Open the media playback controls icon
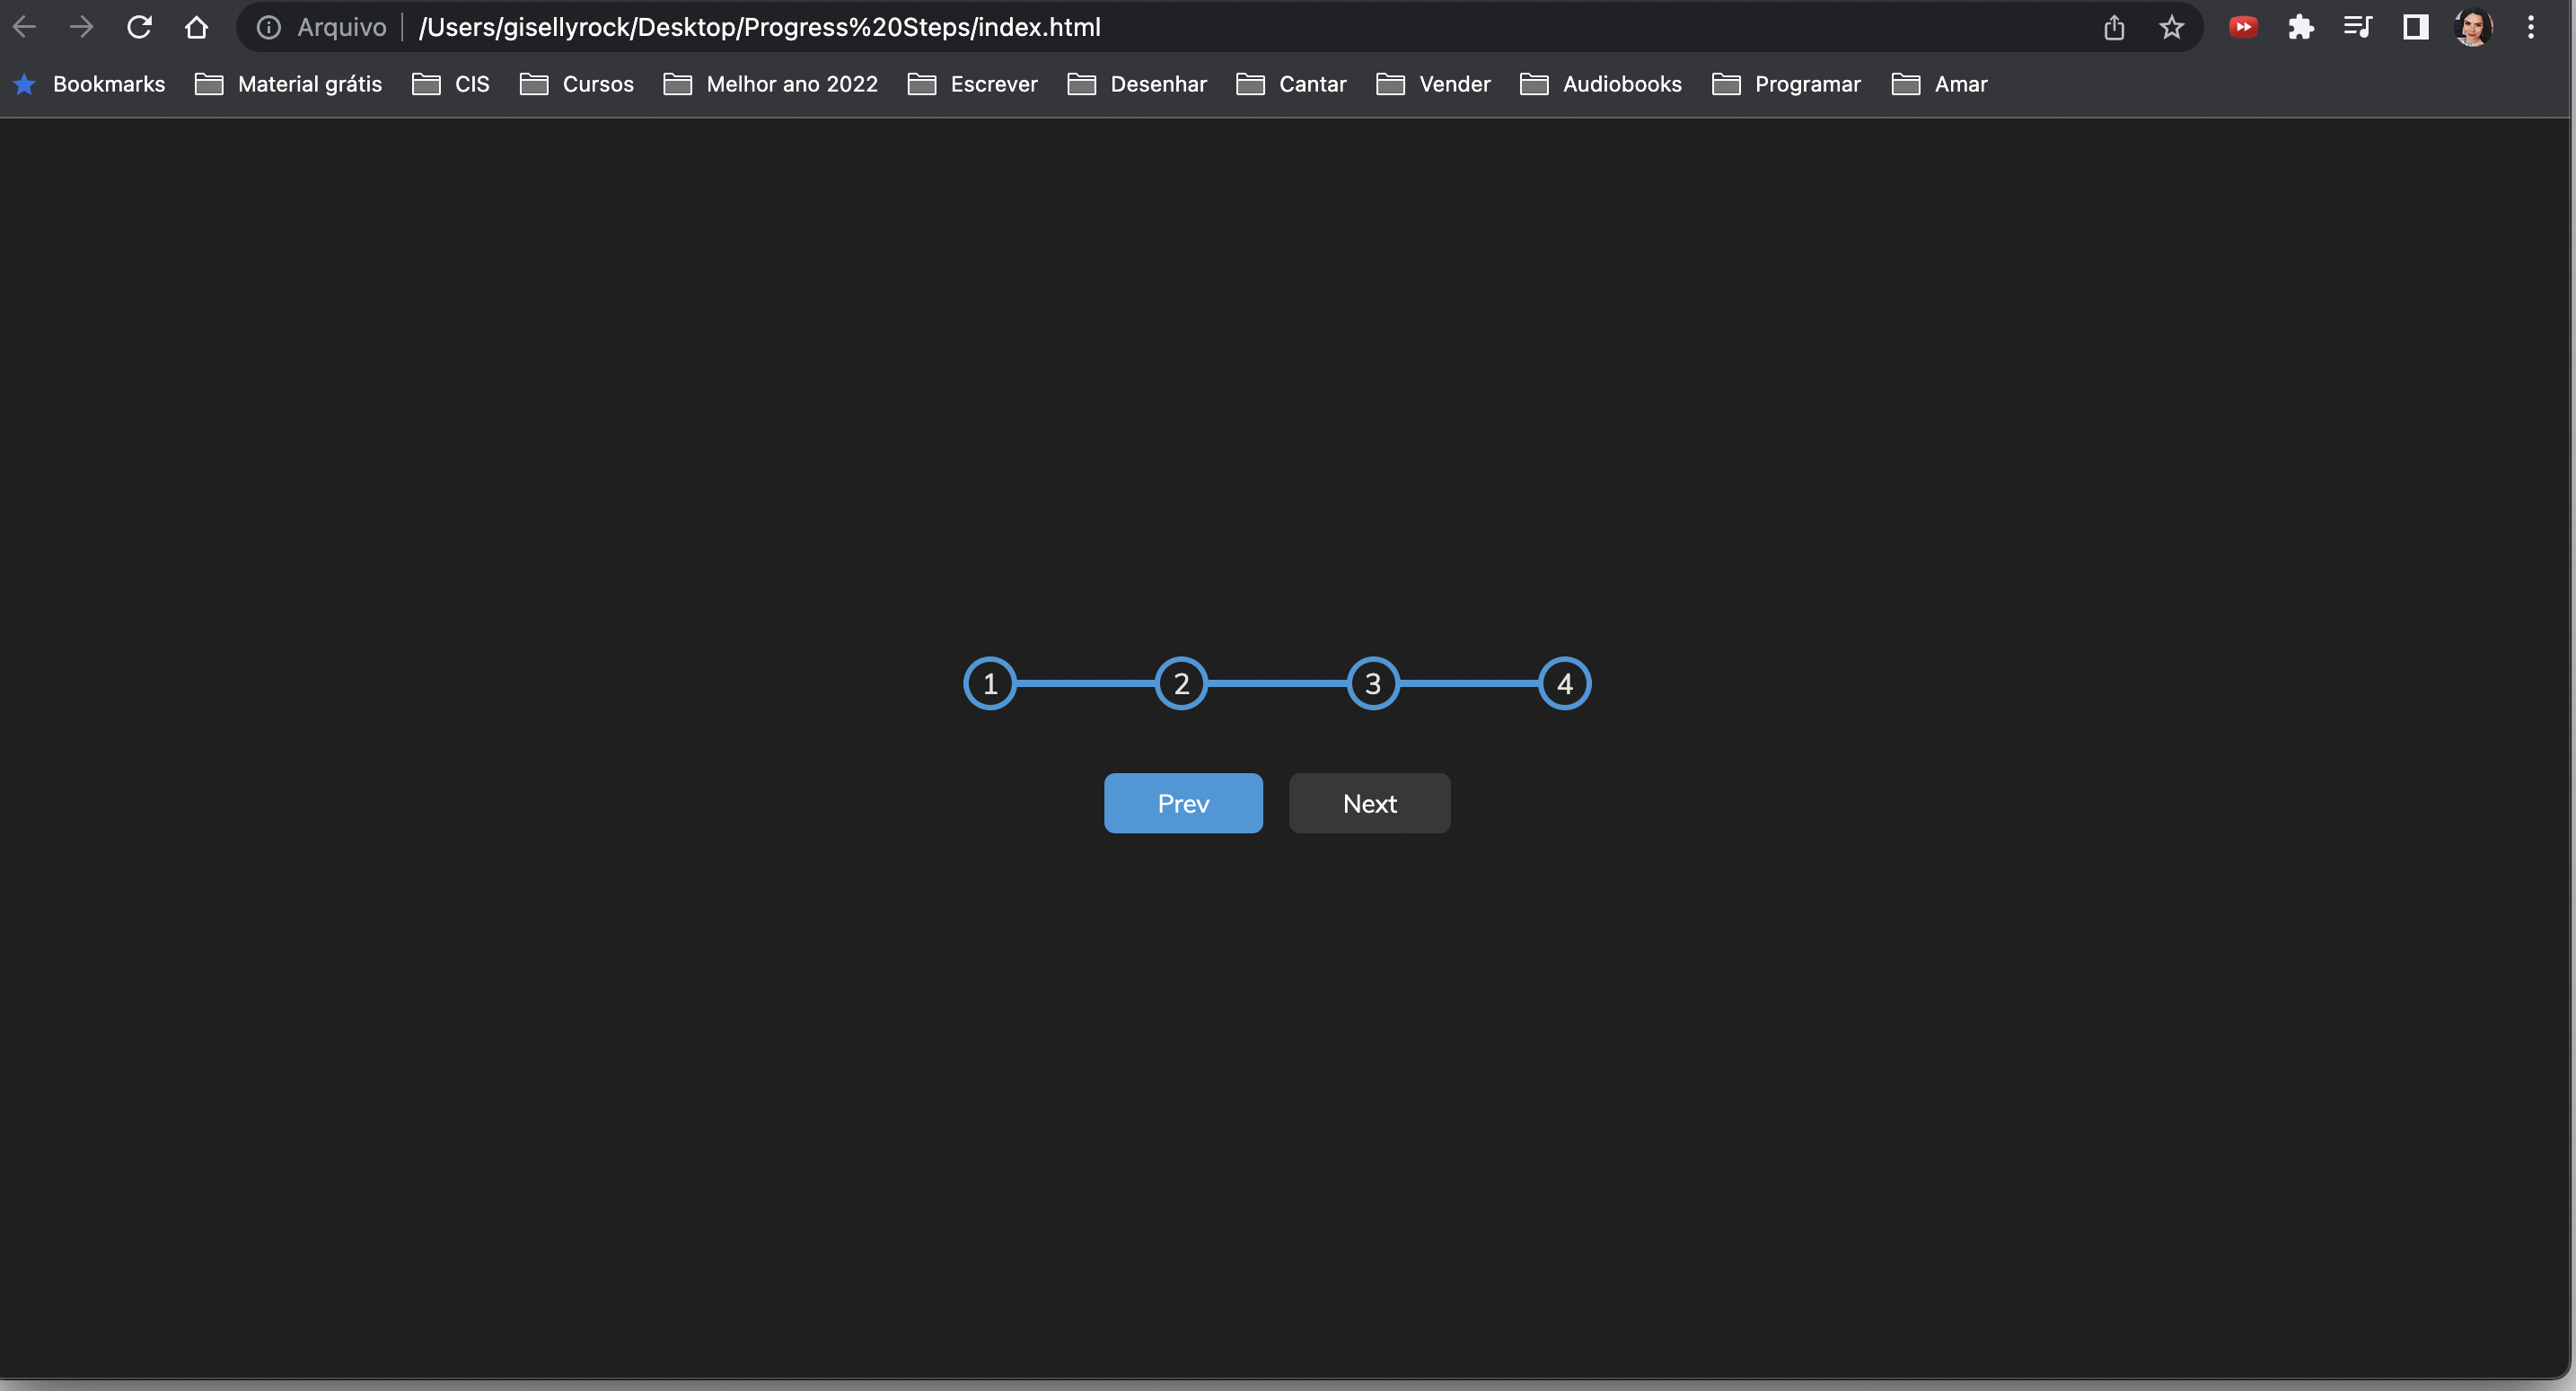This screenshot has height=1391, width=2576. point(2358,27)
